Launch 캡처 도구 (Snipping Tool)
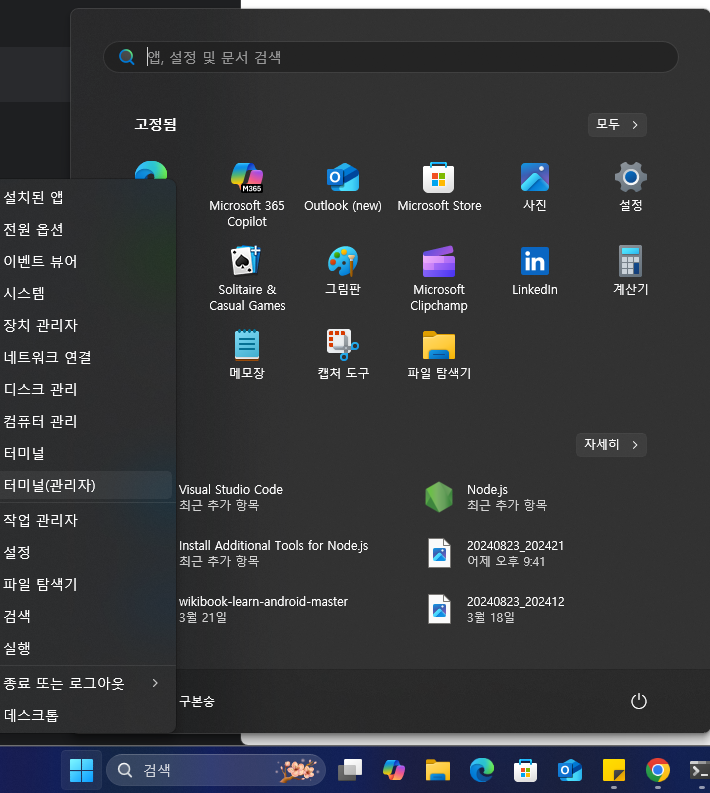The image size is (710, 793). tap(343, 355)
